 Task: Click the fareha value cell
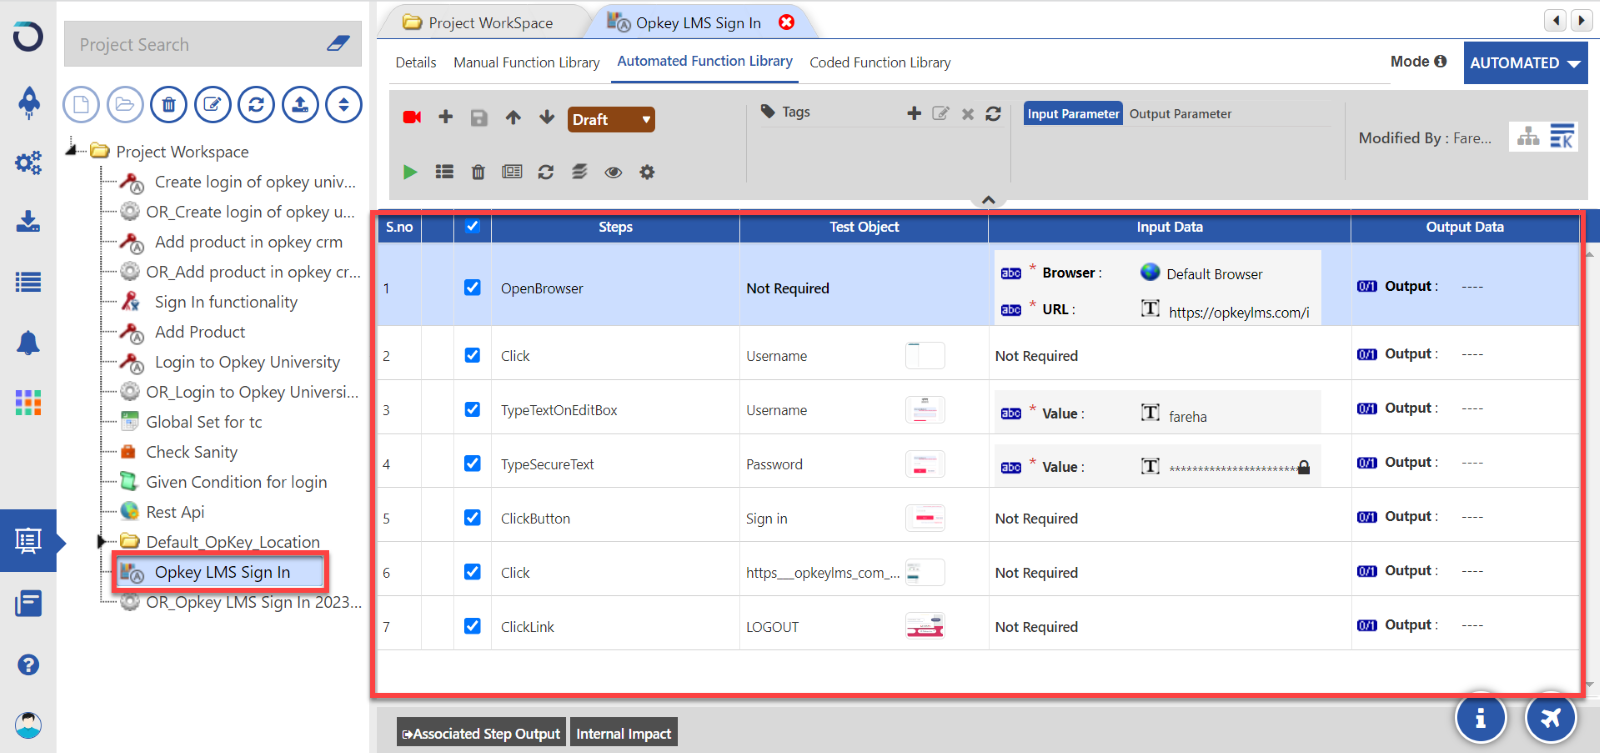coord(1188,417)
